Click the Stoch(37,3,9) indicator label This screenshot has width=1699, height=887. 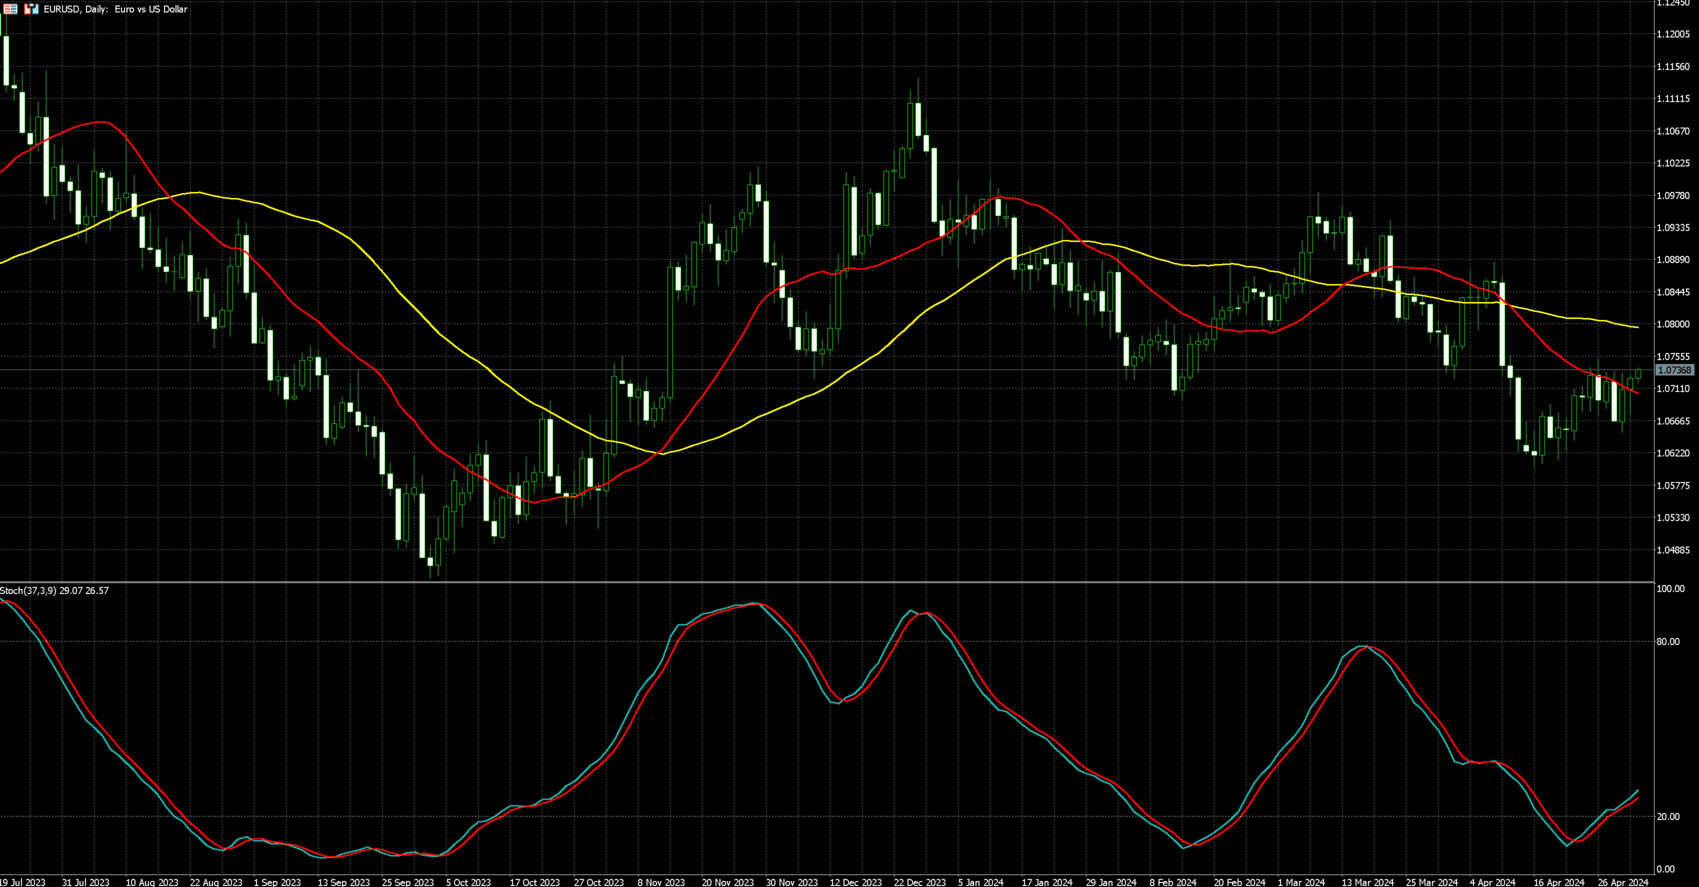click(54, 591)
